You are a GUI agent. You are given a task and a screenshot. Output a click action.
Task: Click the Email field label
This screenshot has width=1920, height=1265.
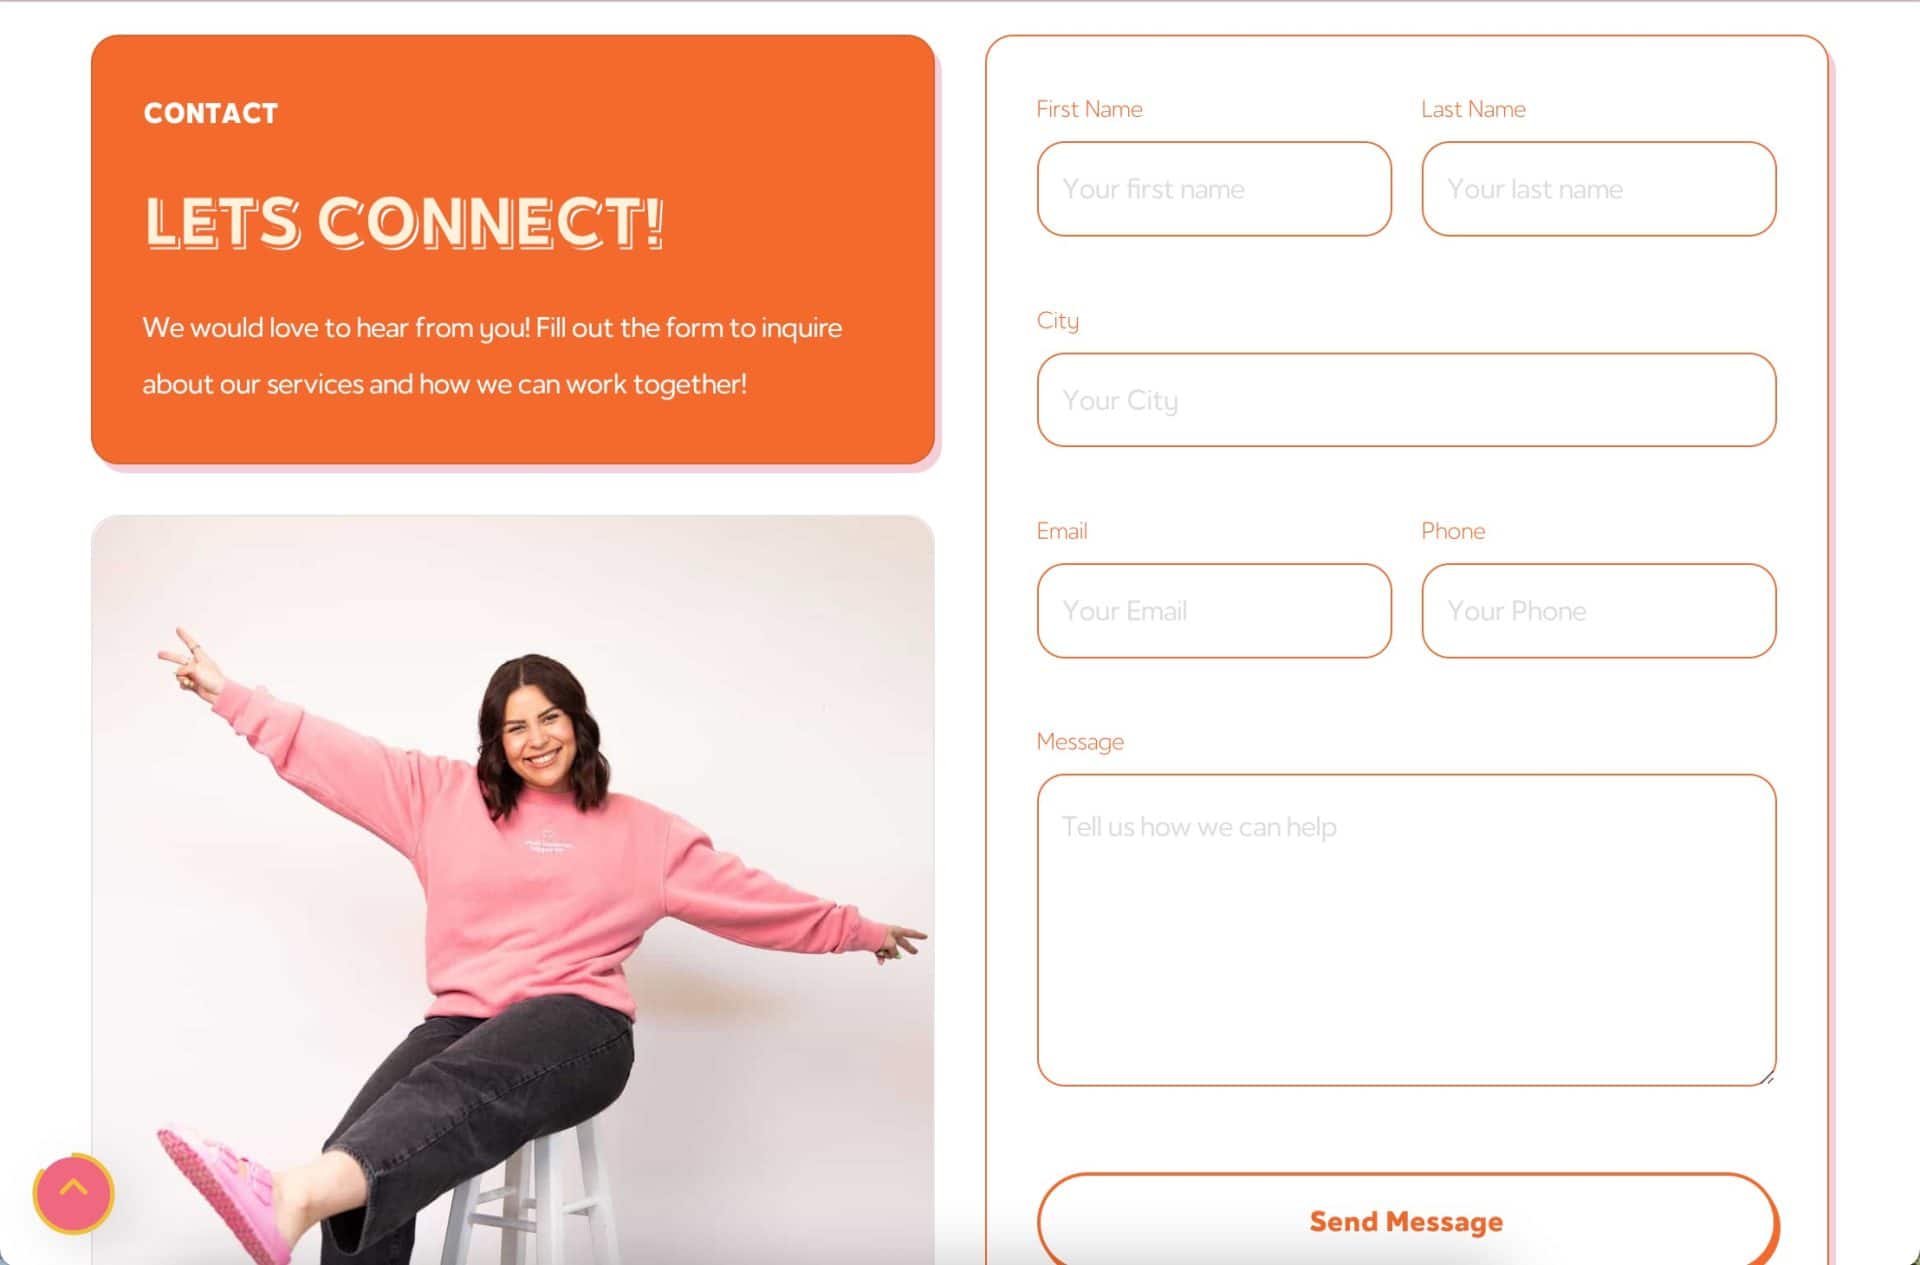point(1061,531)
